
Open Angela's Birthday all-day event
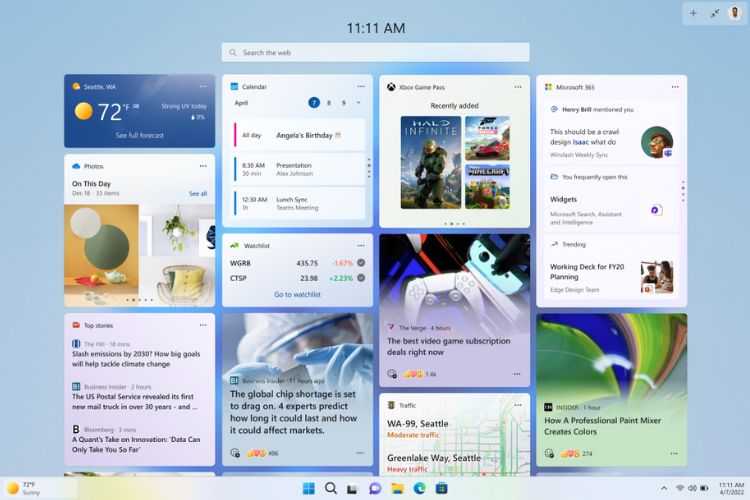point(299,135)
